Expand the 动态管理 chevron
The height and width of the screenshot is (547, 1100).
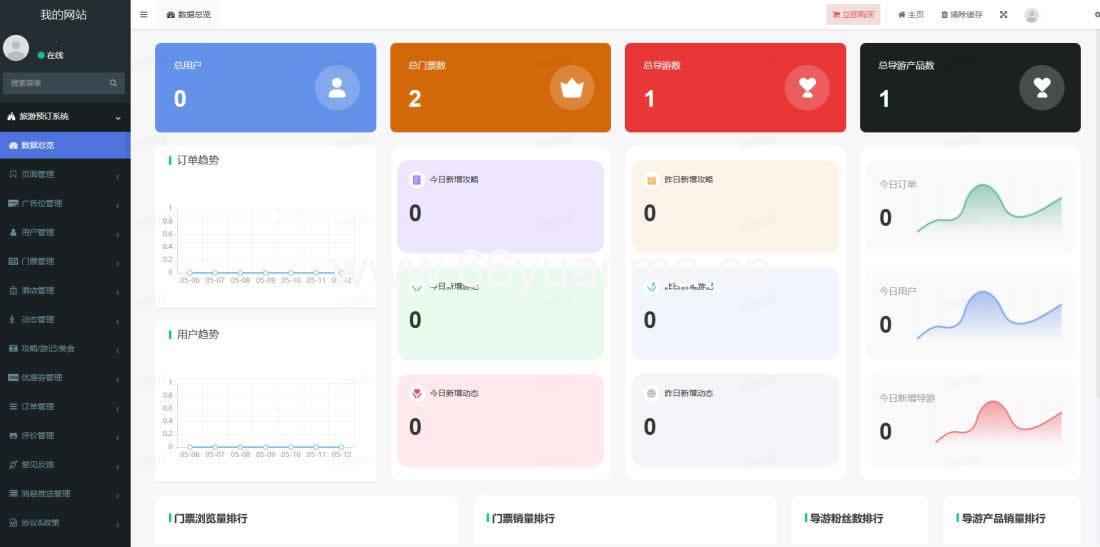[118, 320]
